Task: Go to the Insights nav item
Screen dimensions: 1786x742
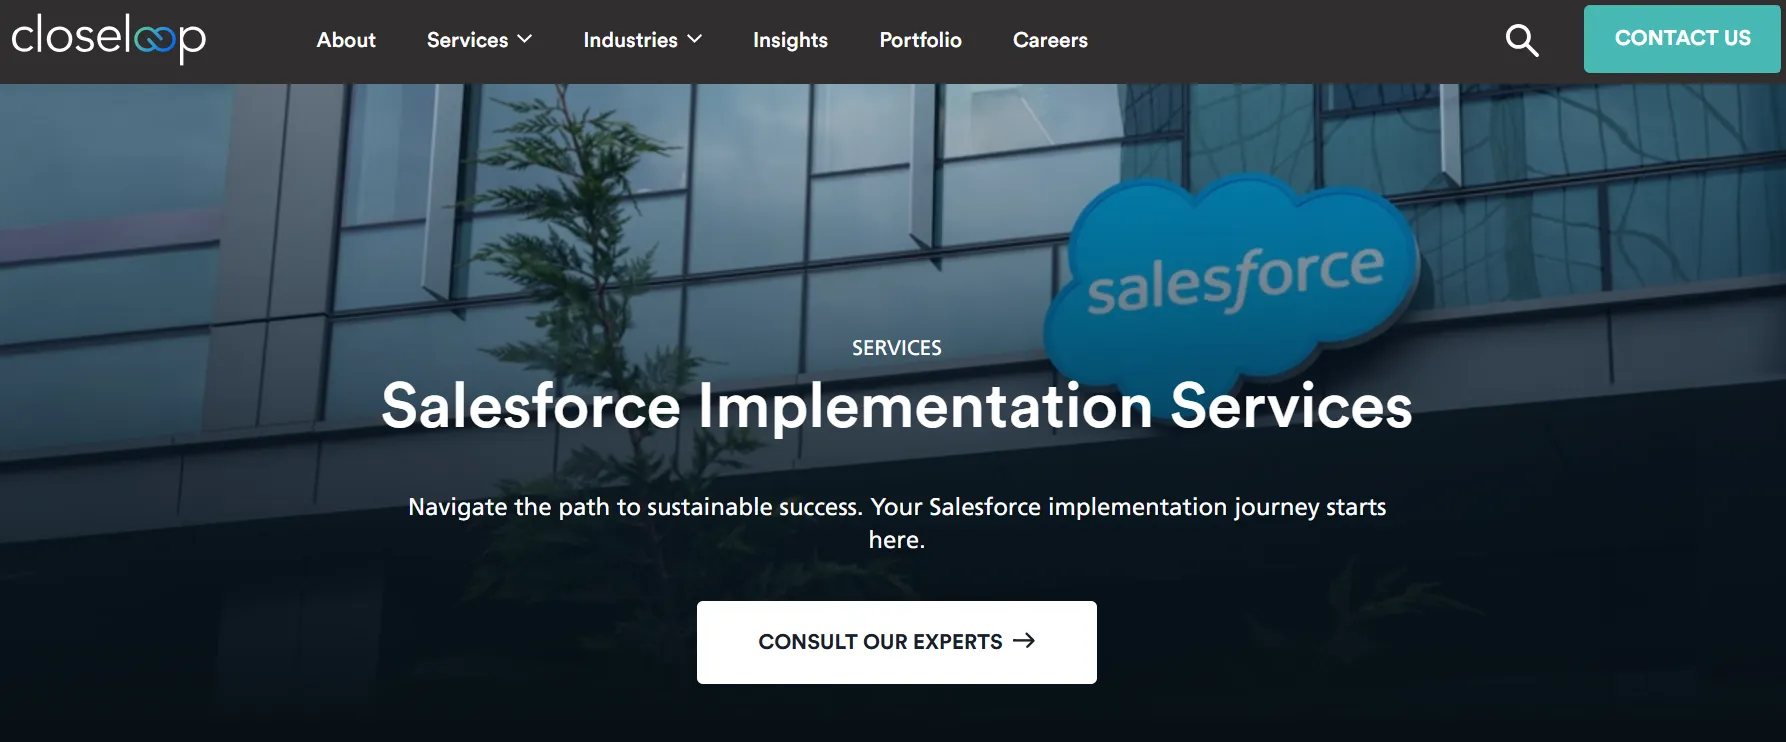Action: pyautogui.click(x=790, y=40)
